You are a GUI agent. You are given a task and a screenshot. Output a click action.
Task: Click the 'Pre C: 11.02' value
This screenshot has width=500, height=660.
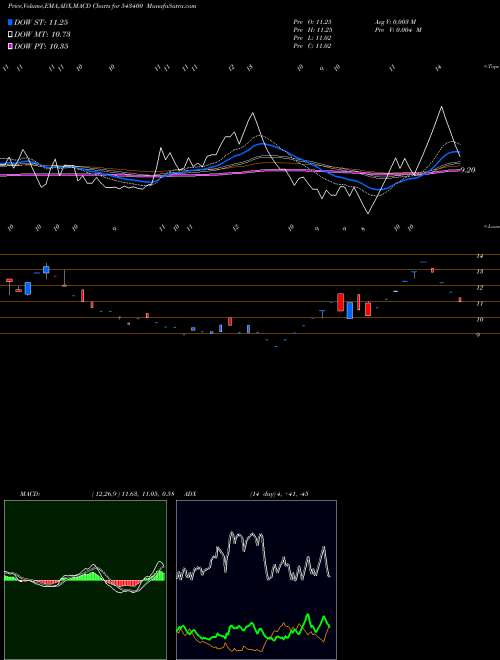tap(313, 46)
